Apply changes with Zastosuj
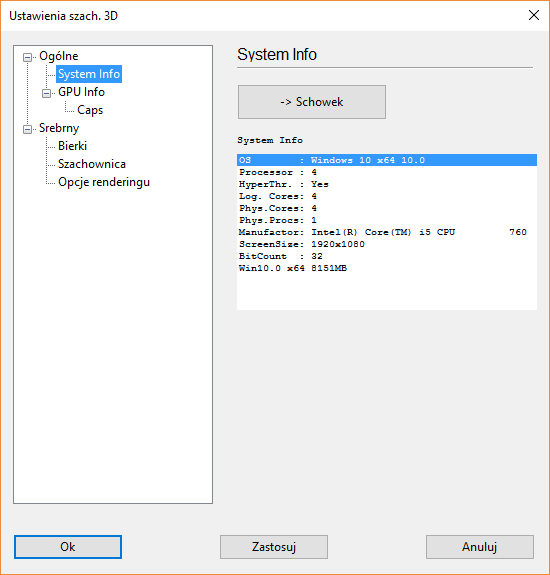550x575 pixels. (274, 547)
